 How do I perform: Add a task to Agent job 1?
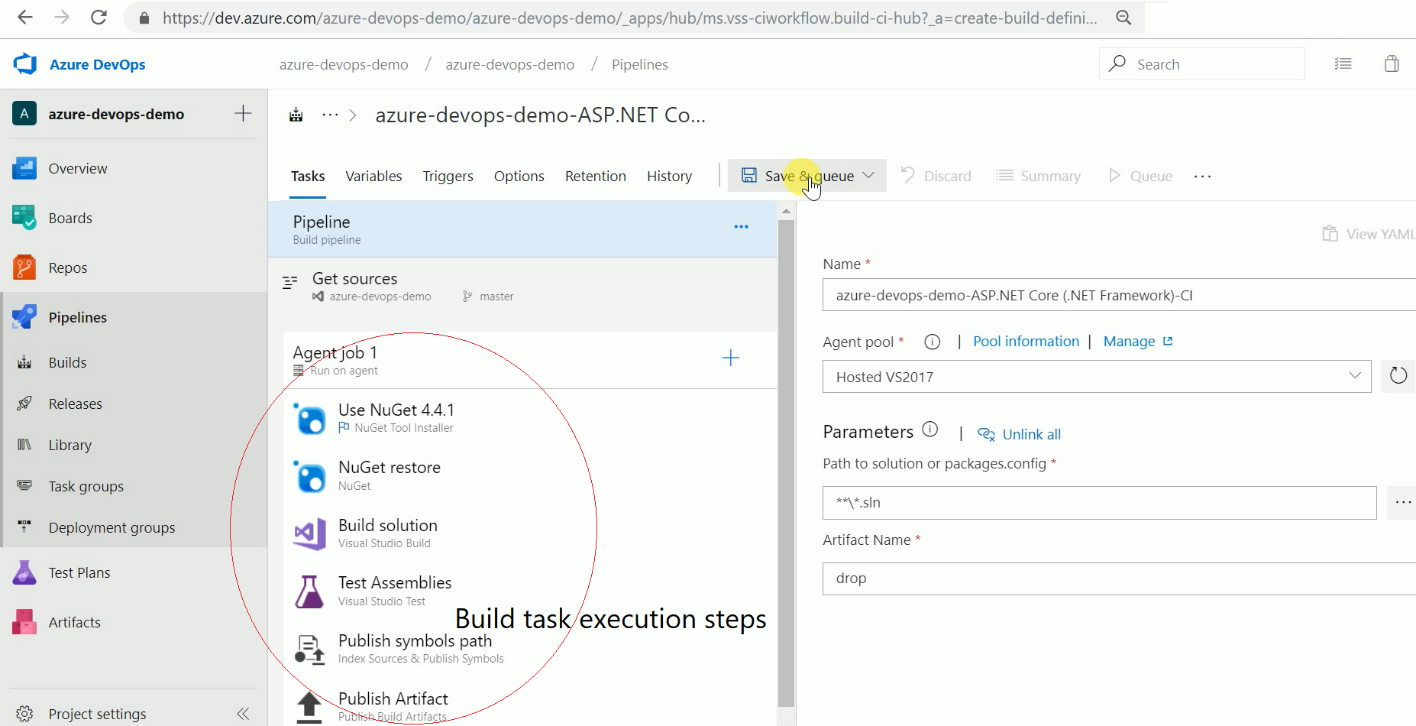tap(731, 358)
